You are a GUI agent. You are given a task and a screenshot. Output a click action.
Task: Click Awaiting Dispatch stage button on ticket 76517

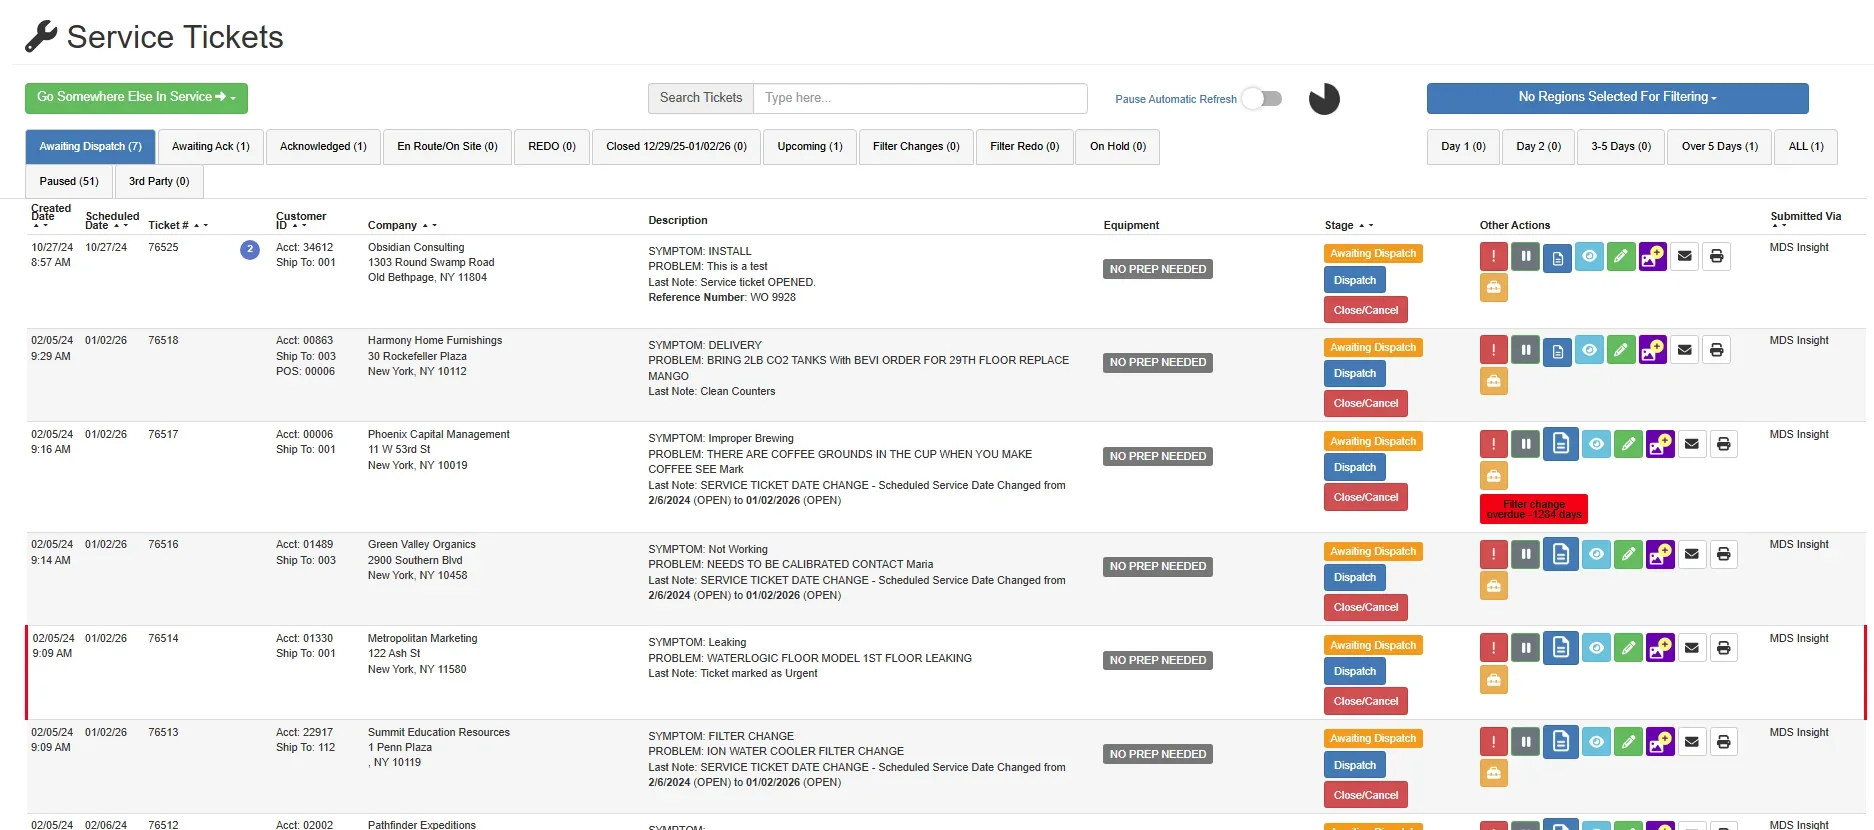(1373, 442)
